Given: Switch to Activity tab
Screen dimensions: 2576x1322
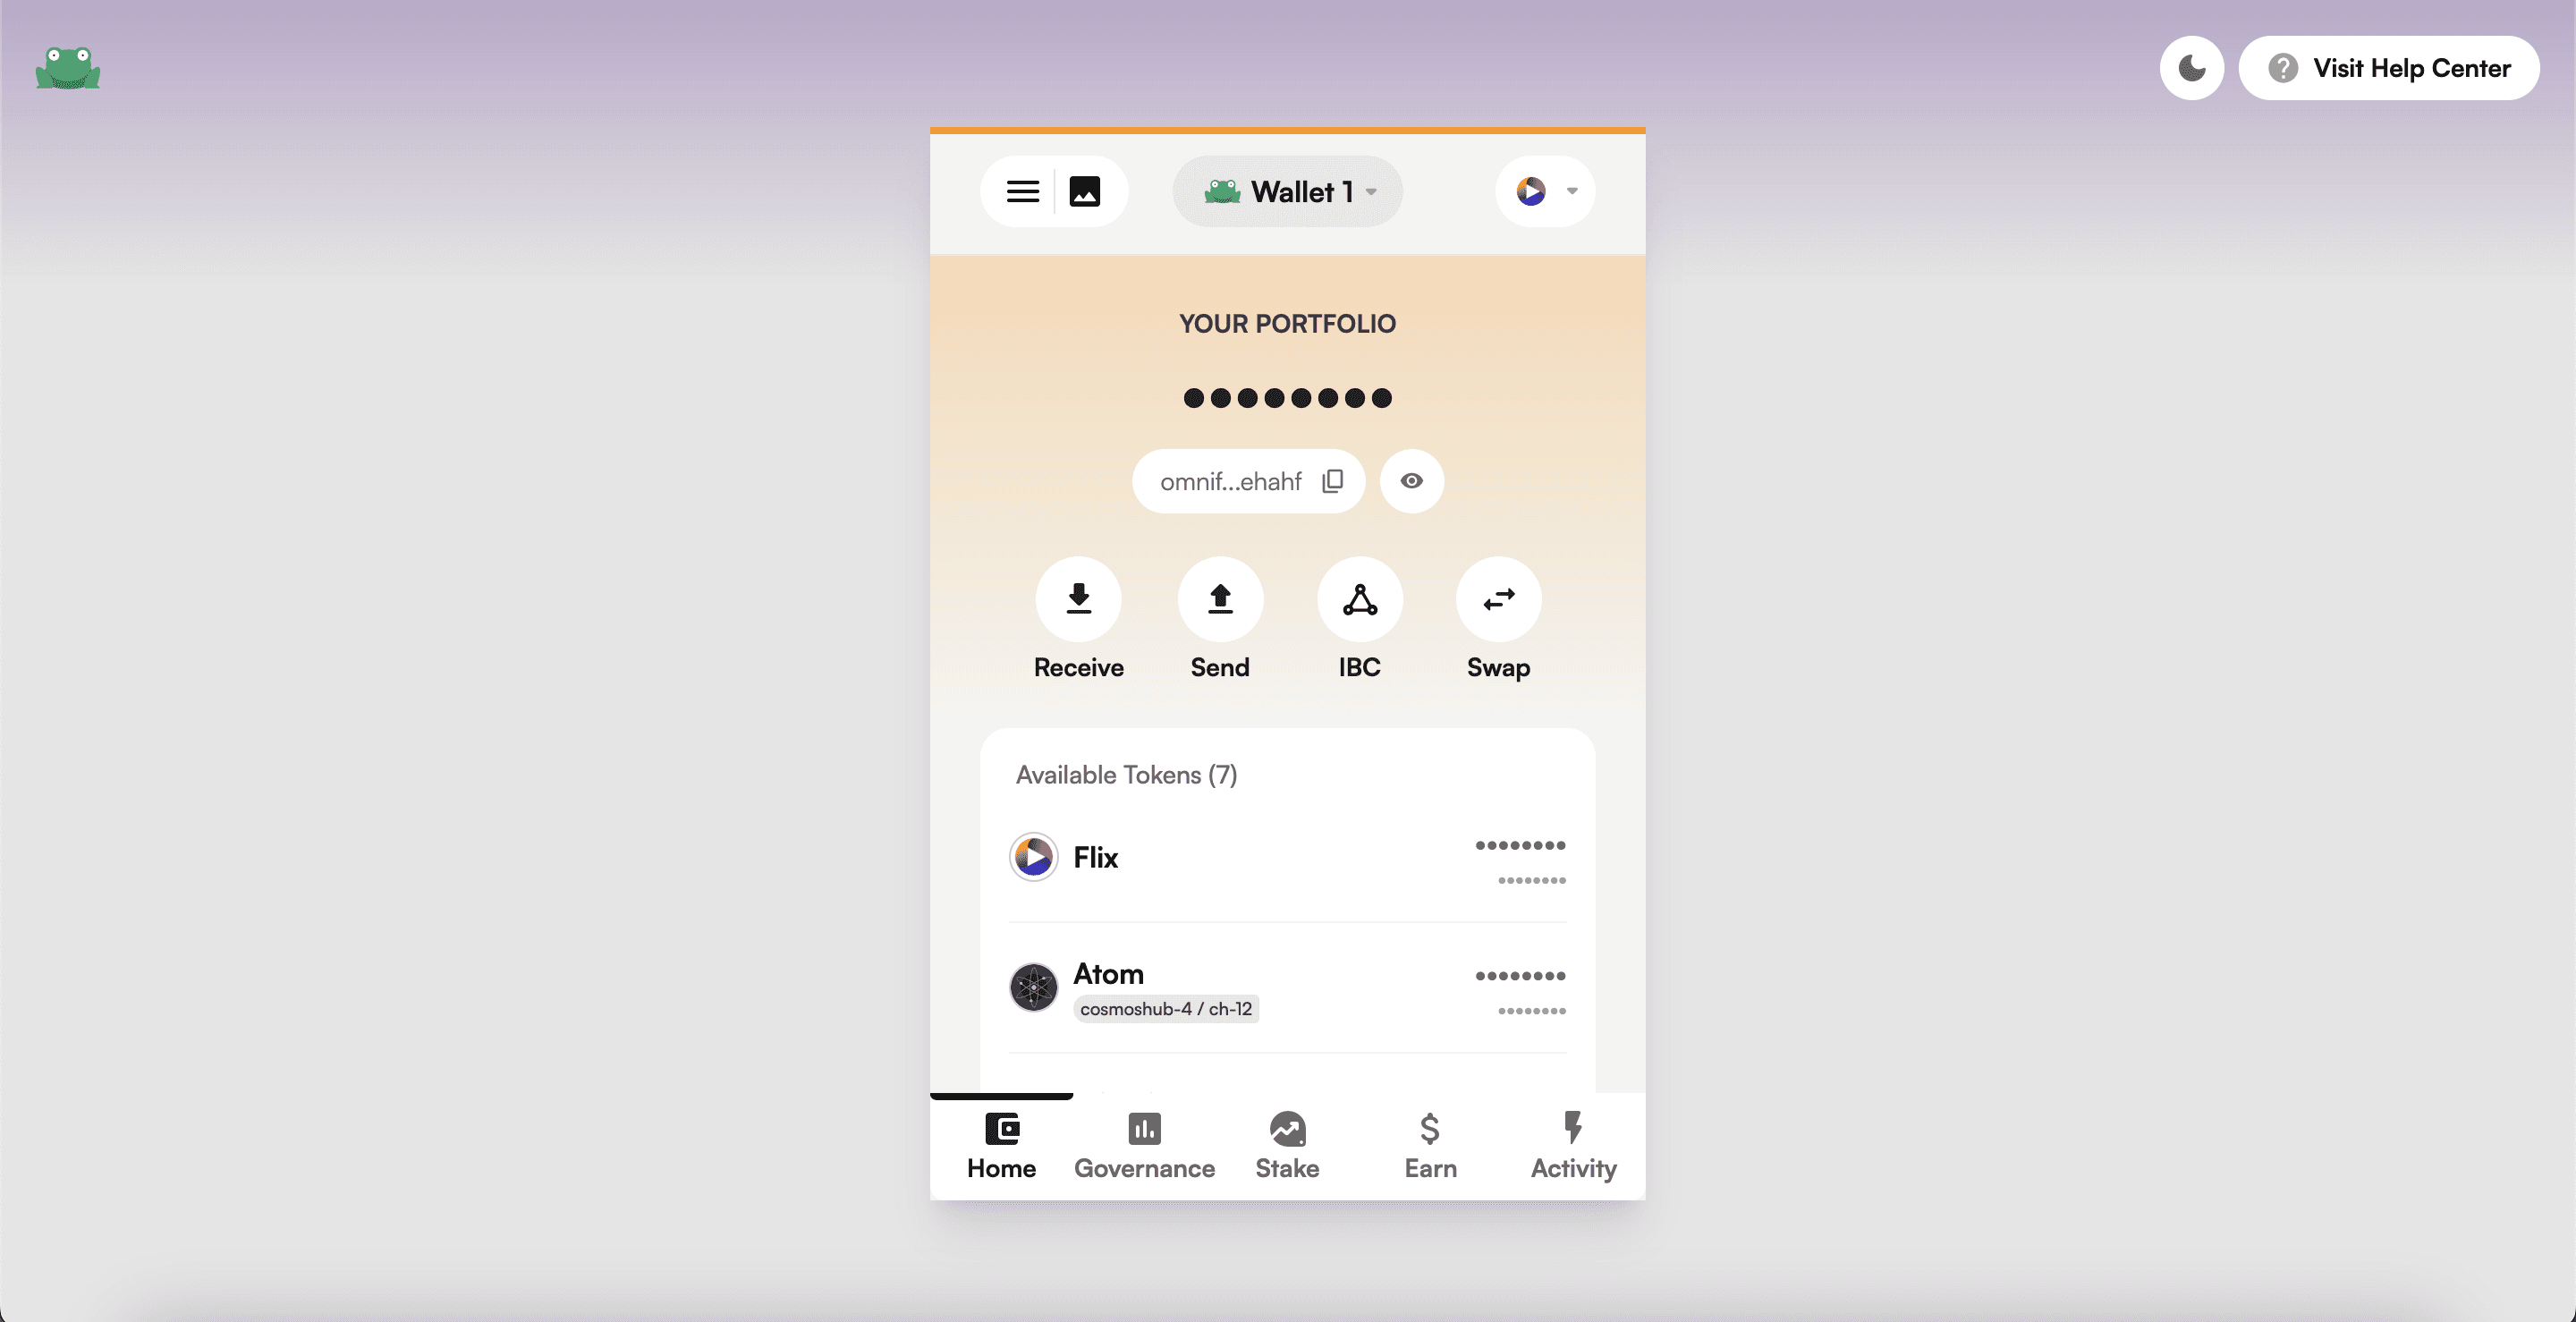Looking at the screenshot, I should click(1572, 1145).
